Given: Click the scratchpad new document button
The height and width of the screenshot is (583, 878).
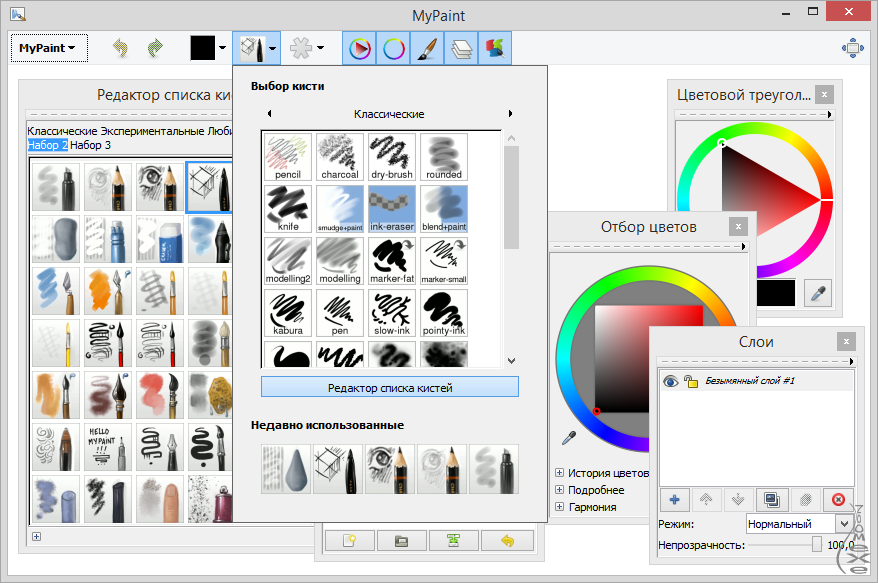Looking at the screenshot, I should pos(350,541).
